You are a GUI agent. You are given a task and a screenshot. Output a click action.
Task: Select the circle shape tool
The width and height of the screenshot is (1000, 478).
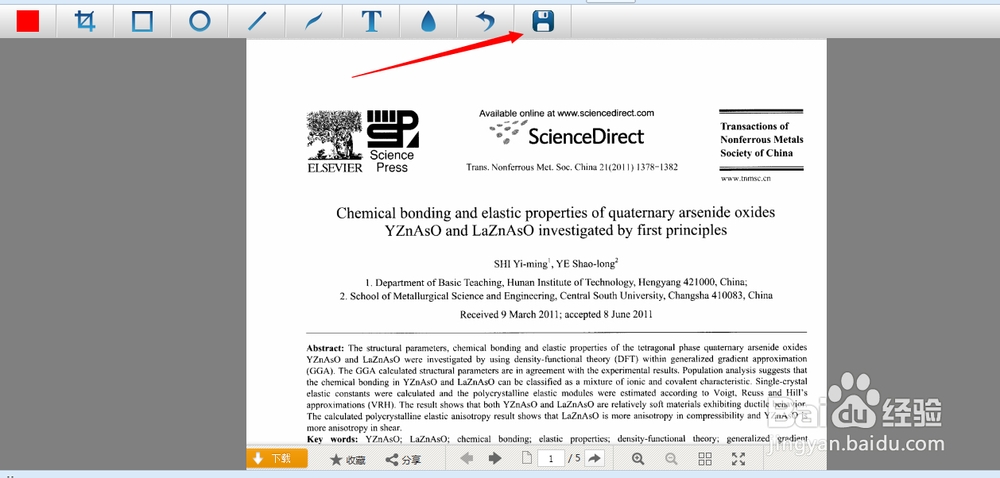pyautogui.click(x=200, y=21)
